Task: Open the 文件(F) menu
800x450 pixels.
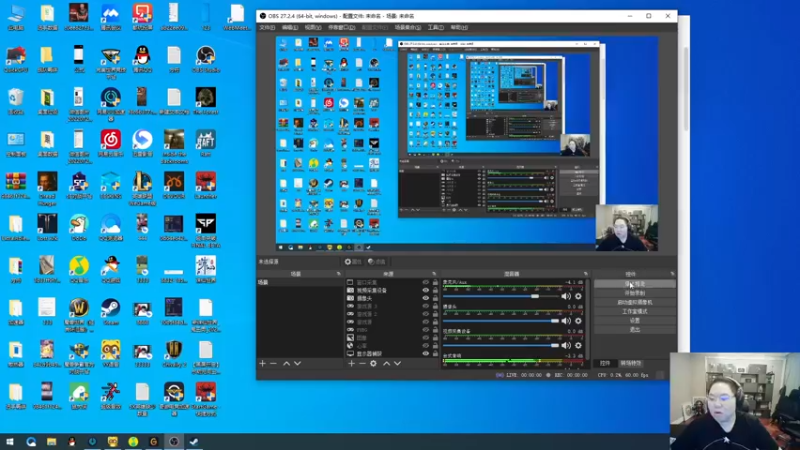Action: pyautogui.click(x=267, y=28)
